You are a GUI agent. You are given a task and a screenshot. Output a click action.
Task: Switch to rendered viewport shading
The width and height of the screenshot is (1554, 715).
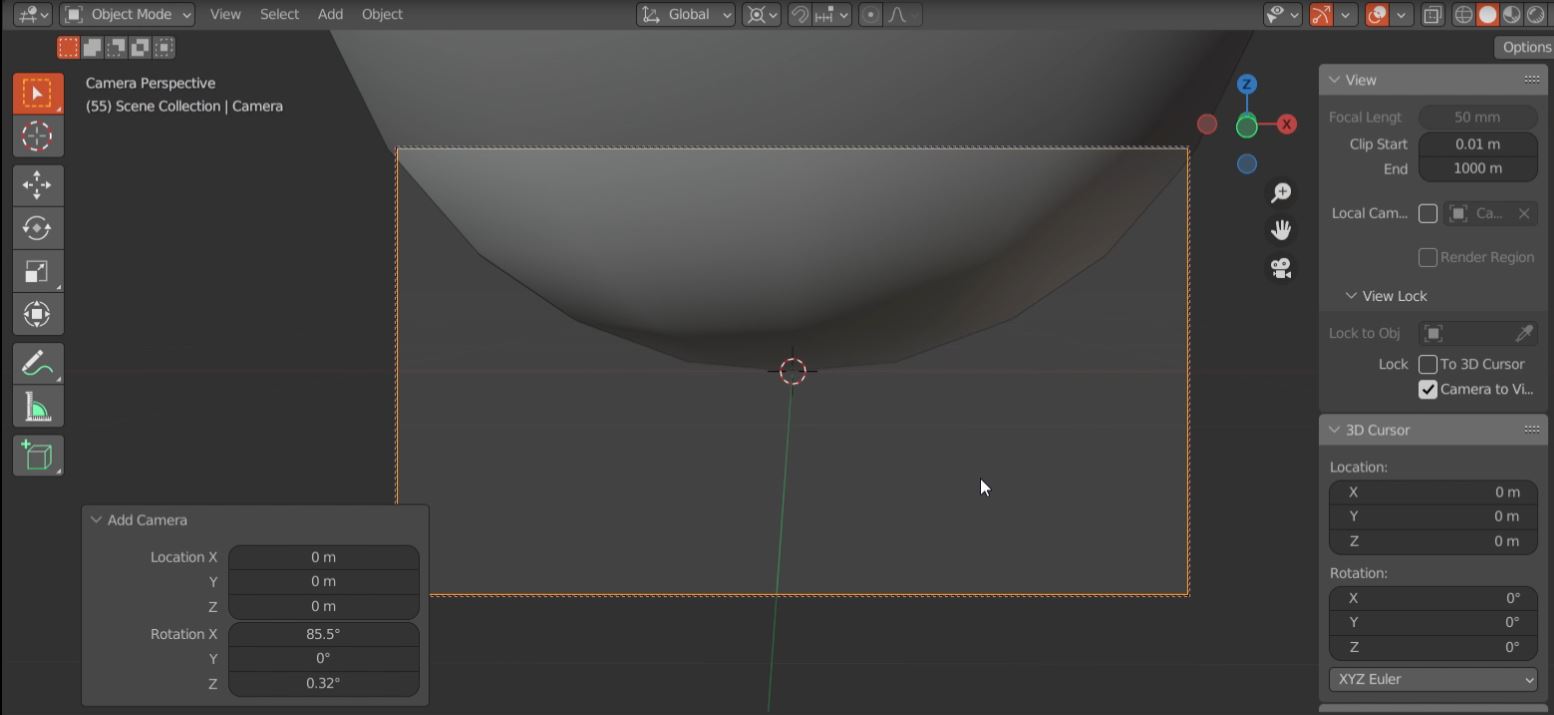coord(1533,14)
